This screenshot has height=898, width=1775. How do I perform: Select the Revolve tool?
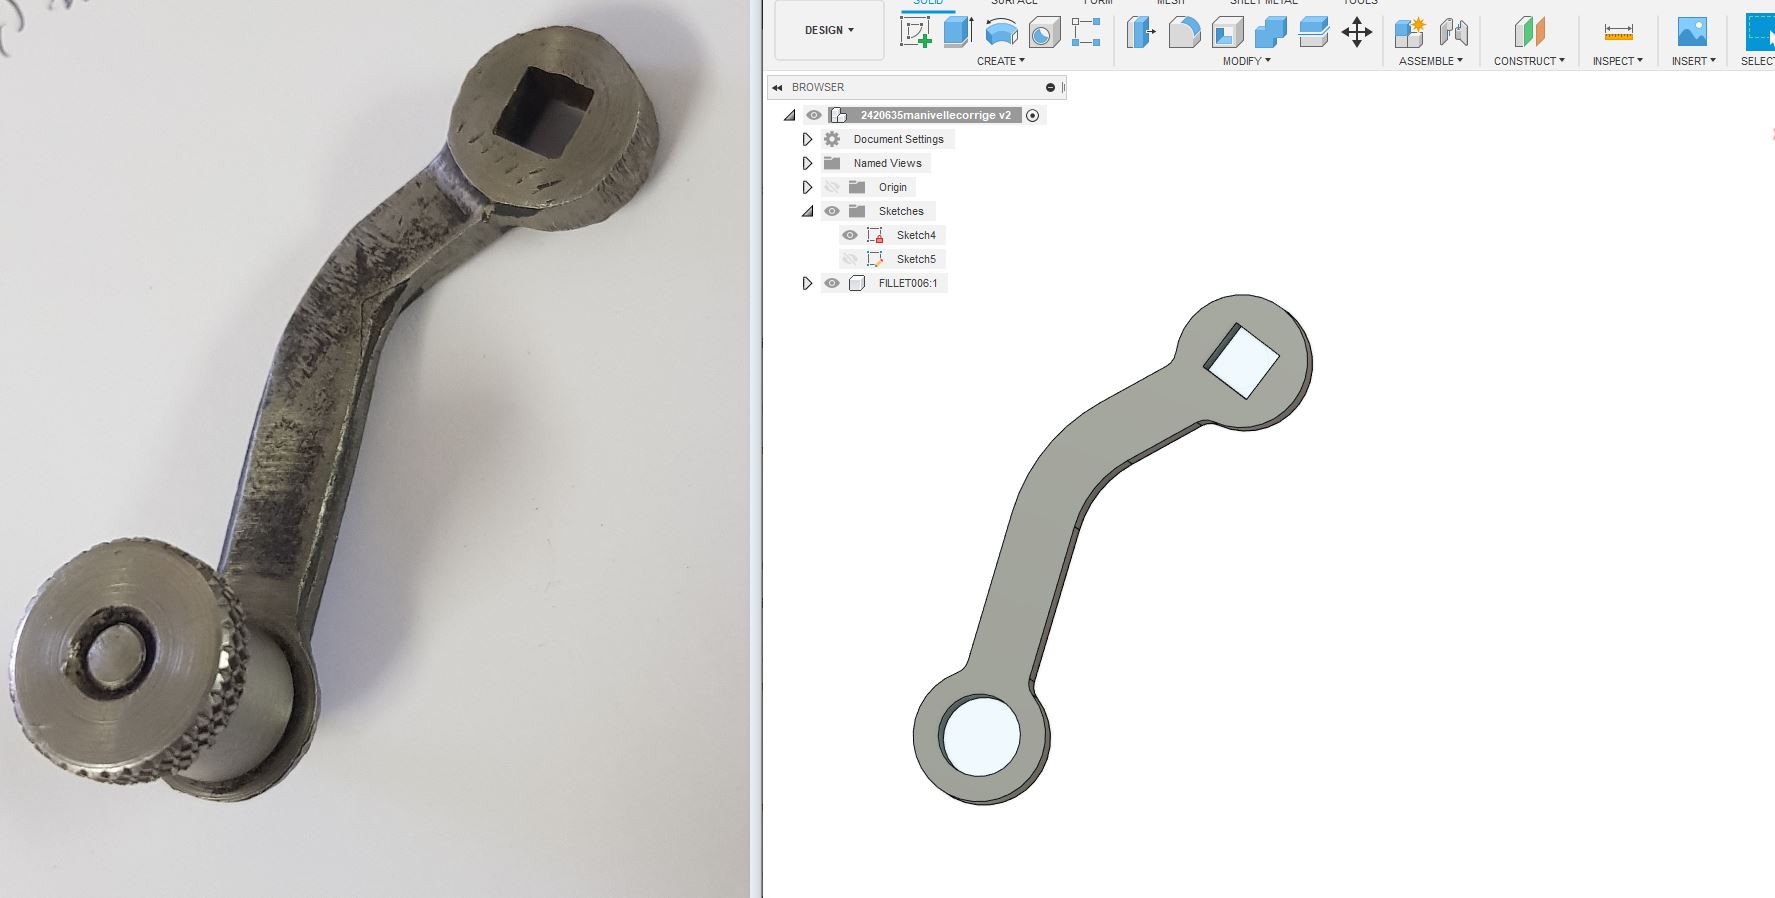tap(1001, 33)
